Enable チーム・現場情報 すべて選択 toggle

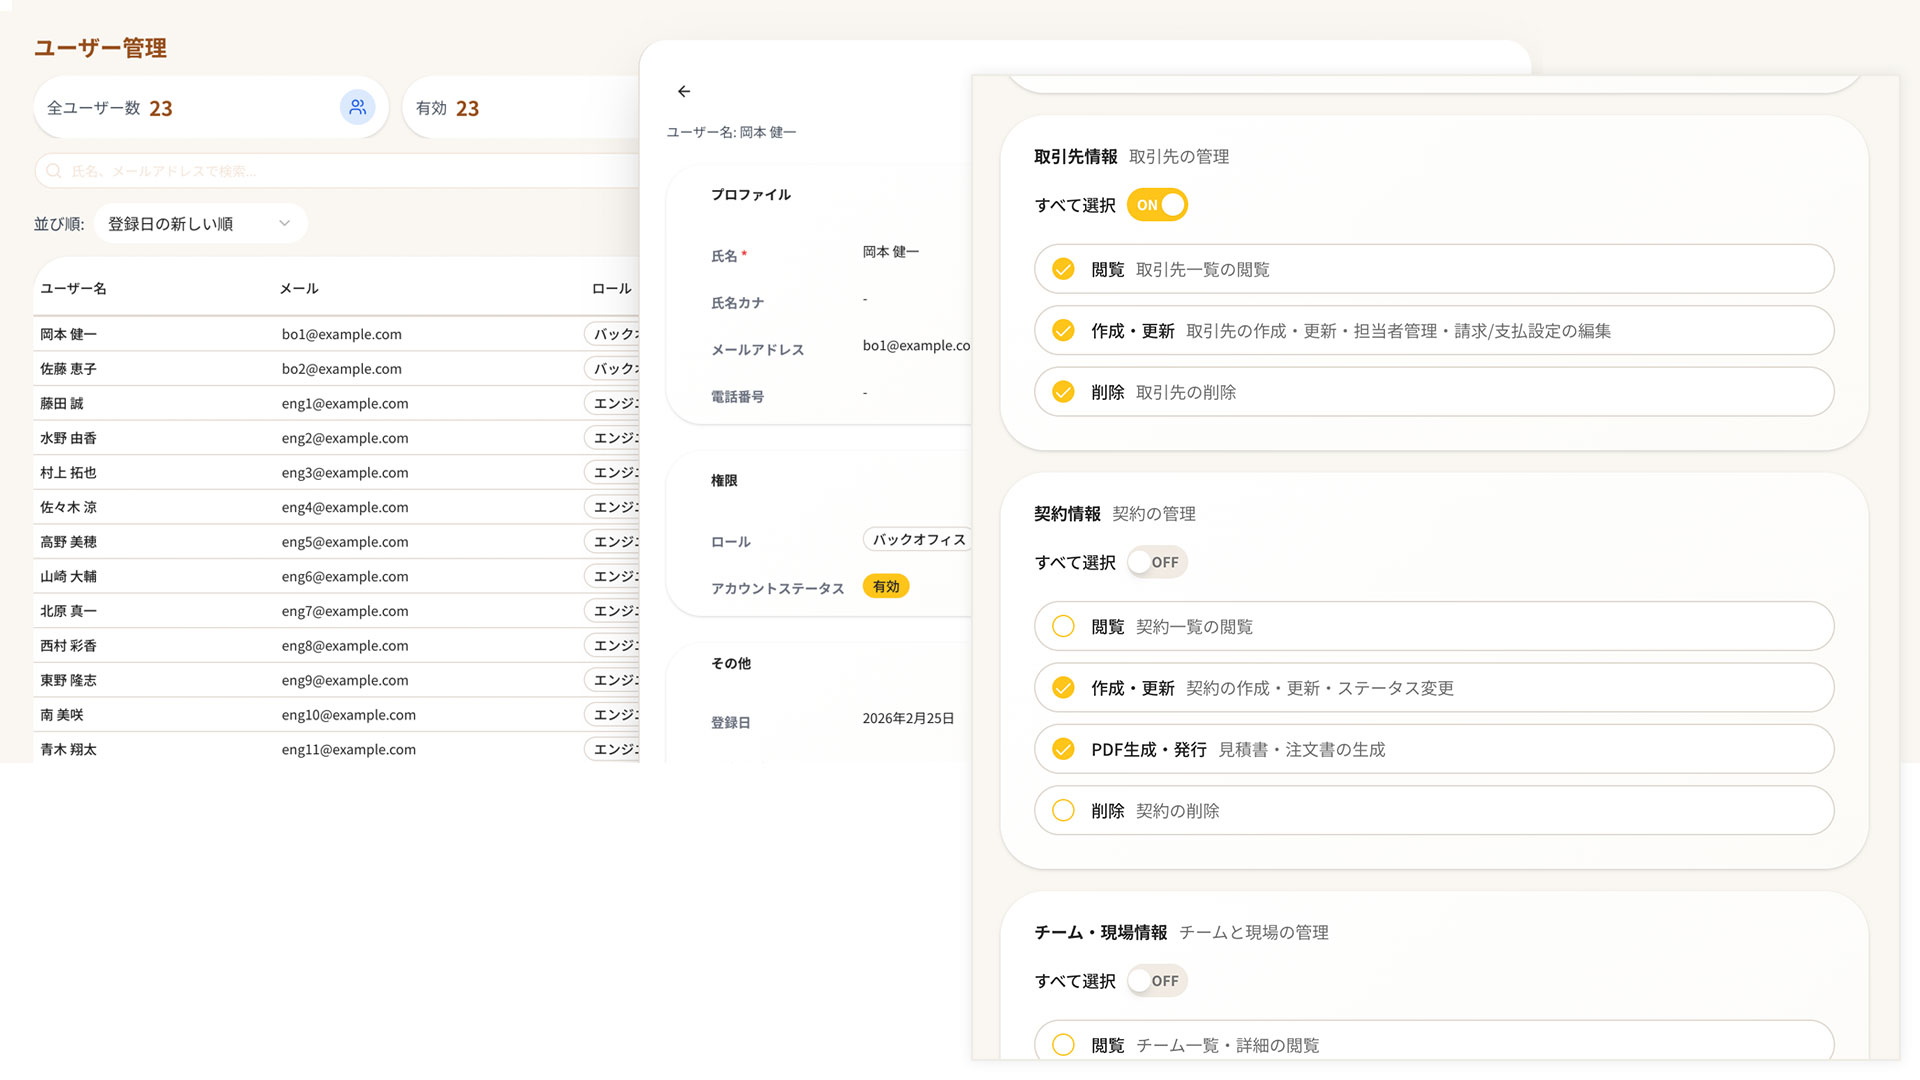click(x=1157, y=981)
